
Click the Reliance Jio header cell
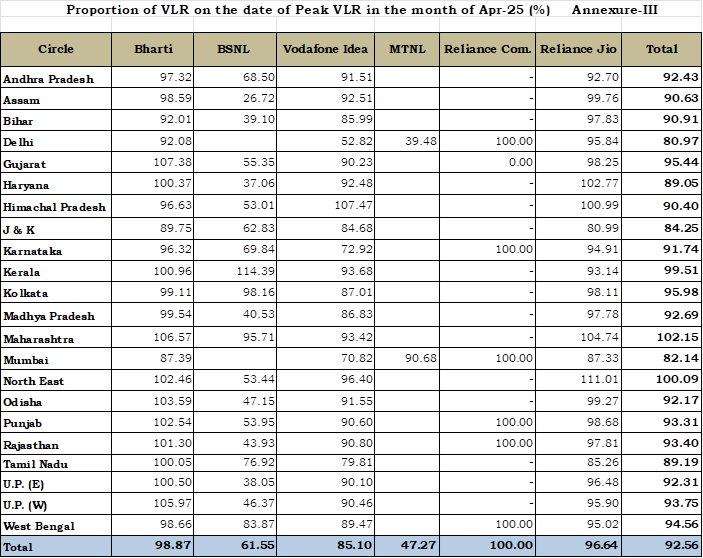[578, 49]
